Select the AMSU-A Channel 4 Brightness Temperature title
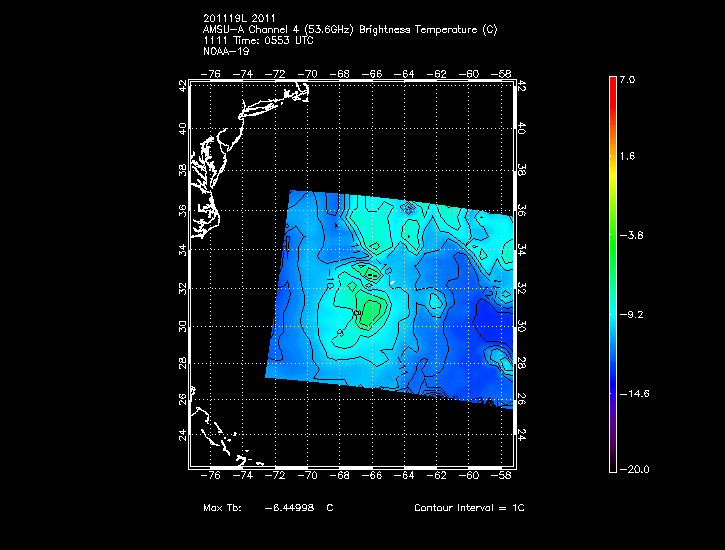 (350, 30)
